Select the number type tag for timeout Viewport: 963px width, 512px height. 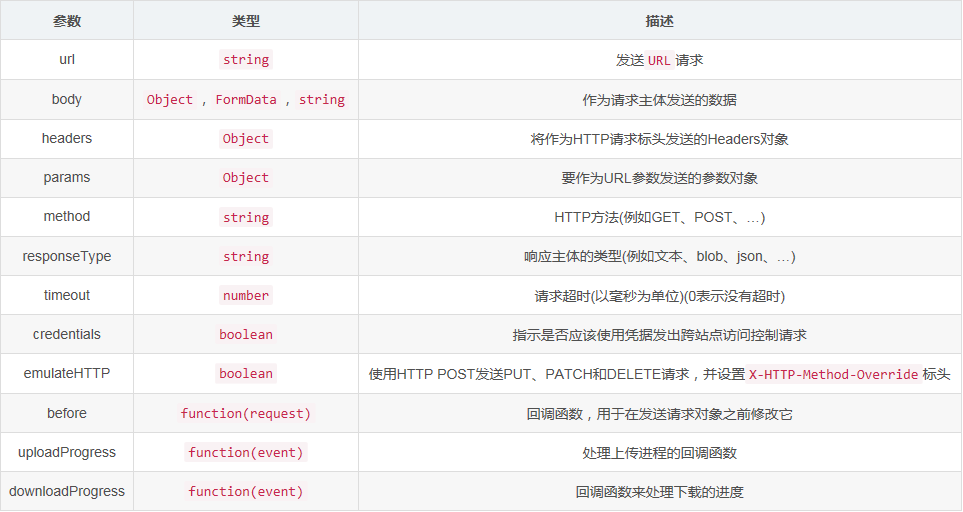point(246,296)
